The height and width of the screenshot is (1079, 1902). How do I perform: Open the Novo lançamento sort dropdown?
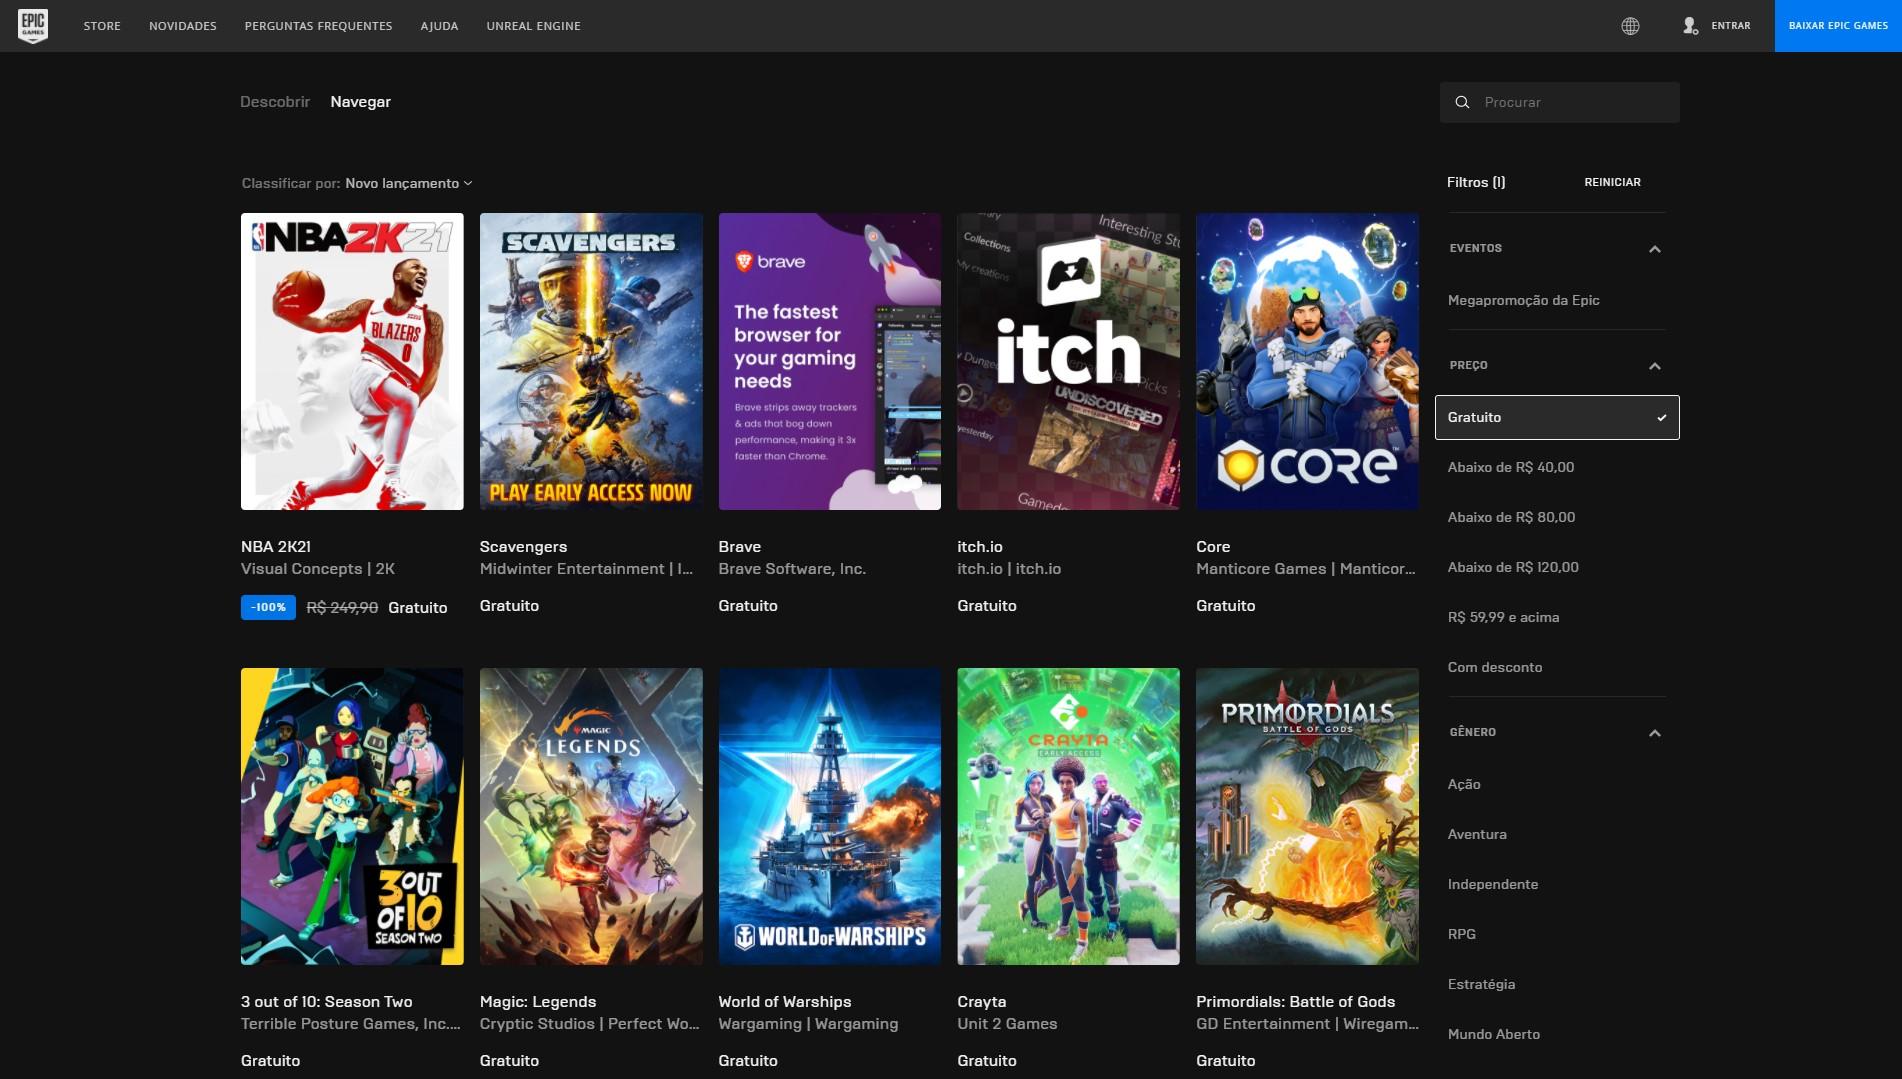click(x=408, y=183)
